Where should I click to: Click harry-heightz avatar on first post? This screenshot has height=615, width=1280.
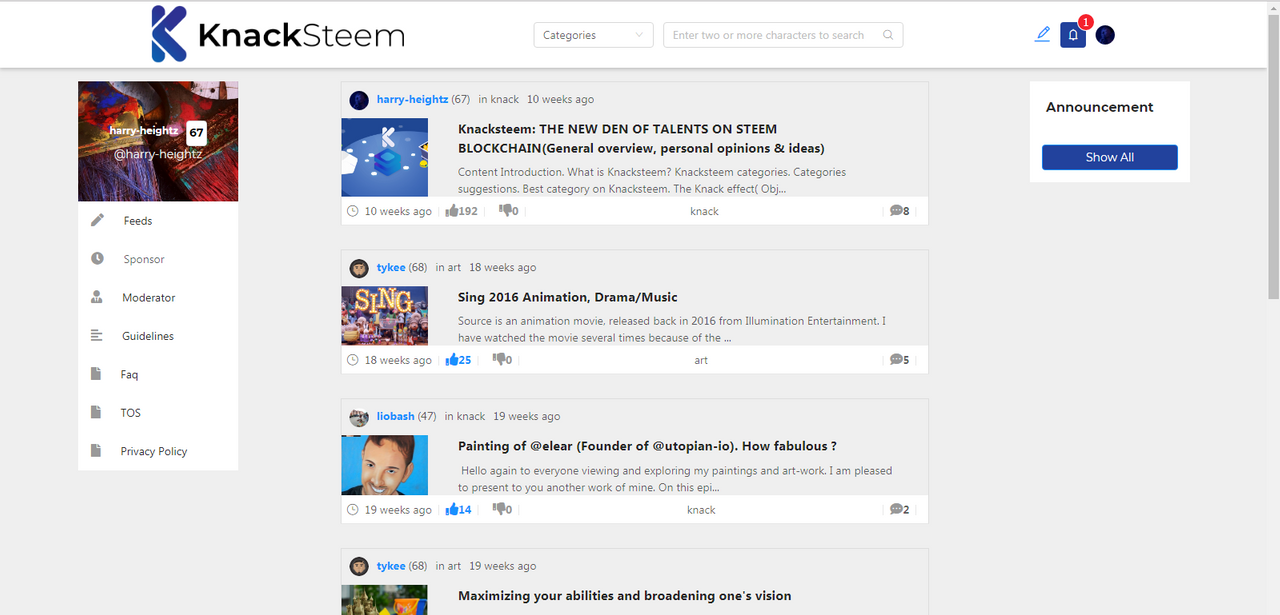coord(359,100)
